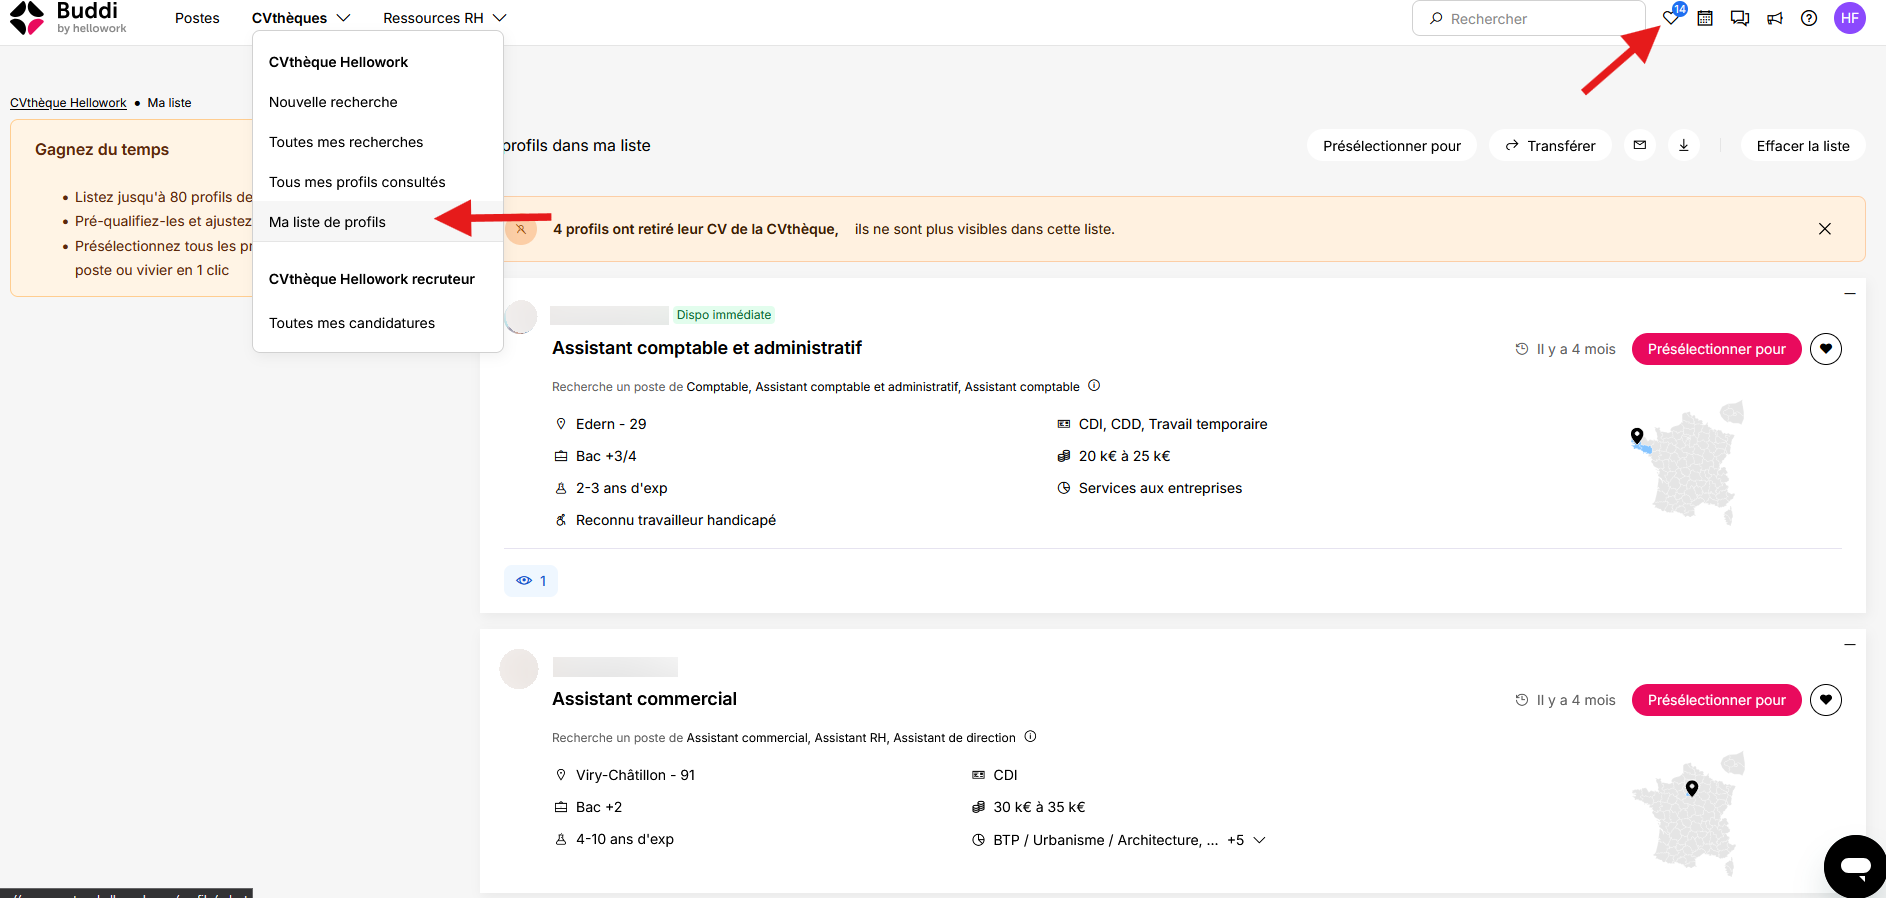Screen dimensions: 1886x898
Task: Click Effacer la liste button
Action: (x=1803, y=145)
